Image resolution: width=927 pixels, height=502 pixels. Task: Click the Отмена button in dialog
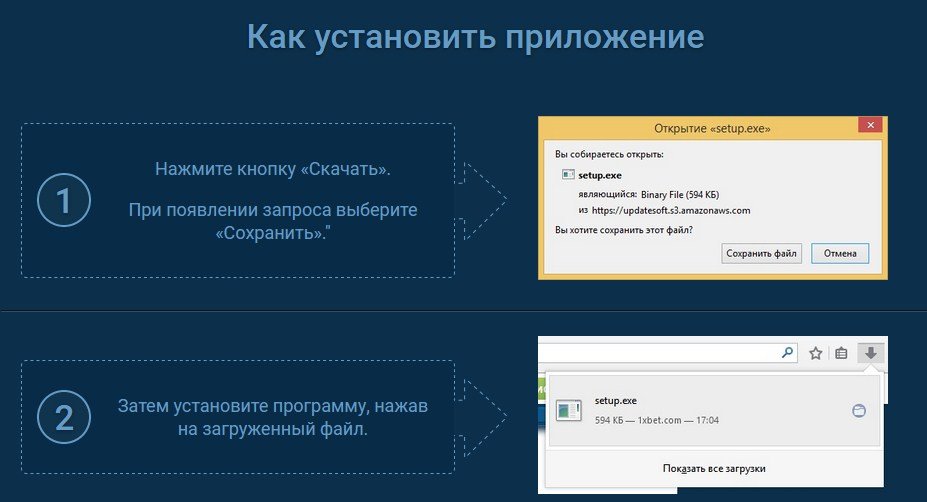point(840,253)
